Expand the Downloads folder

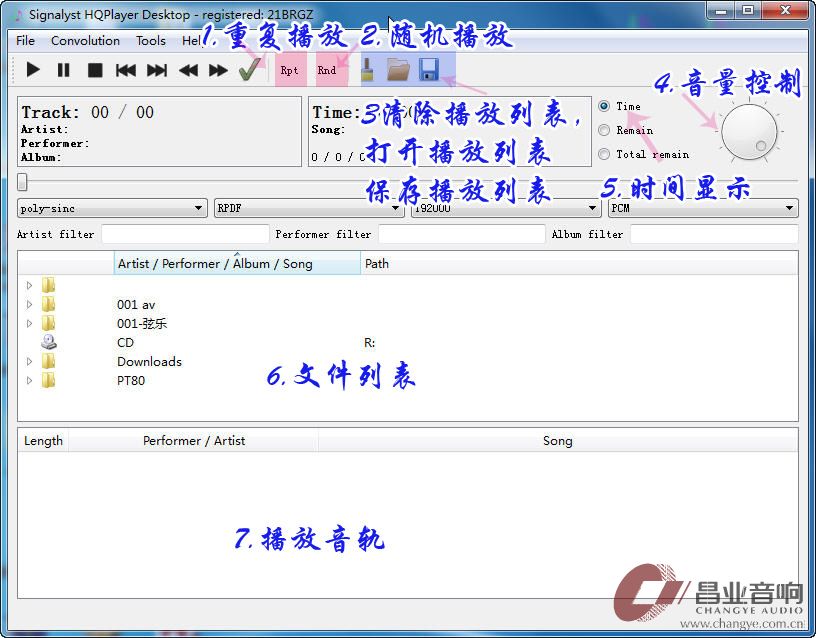click(x=29, y=361)
